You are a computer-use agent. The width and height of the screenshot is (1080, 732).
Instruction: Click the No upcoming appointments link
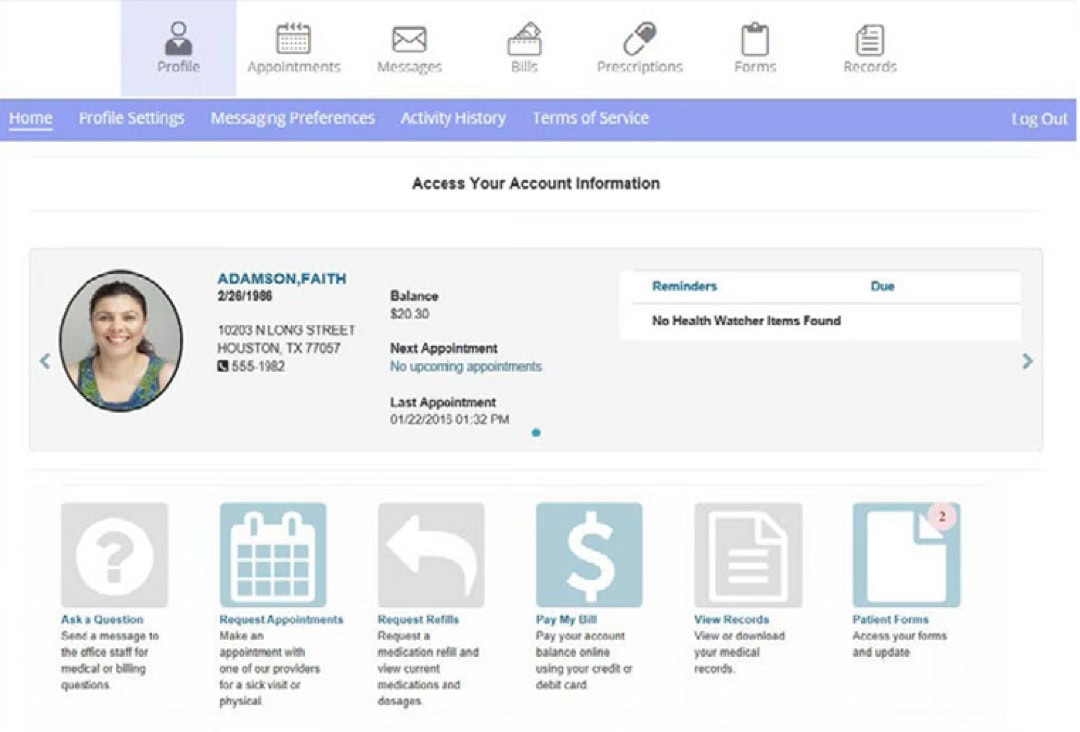coord(465,367)
